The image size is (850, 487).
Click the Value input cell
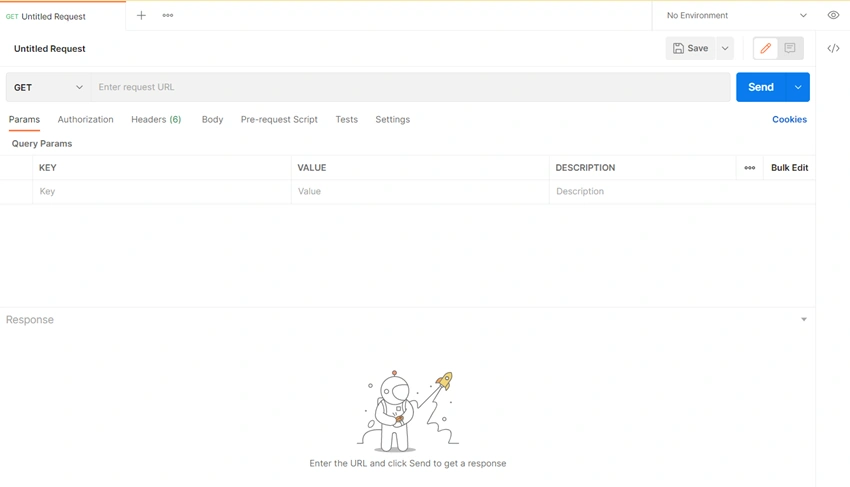(420, 191)
